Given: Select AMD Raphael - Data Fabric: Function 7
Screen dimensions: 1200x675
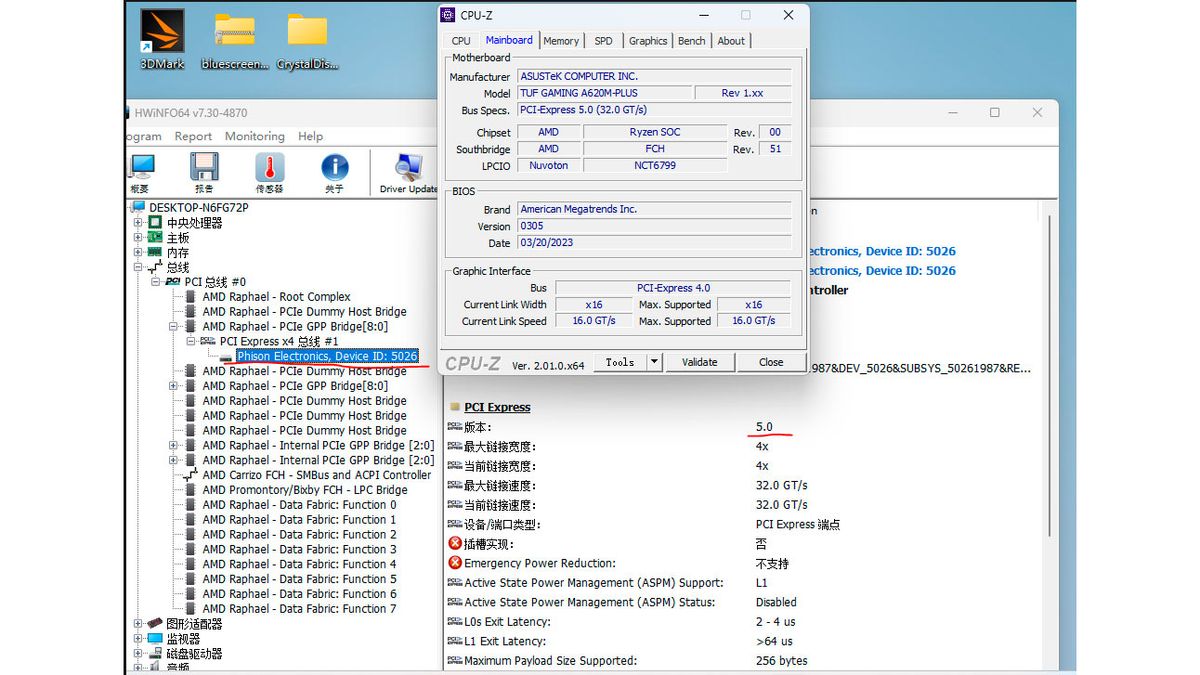Looking at the screenshot, I should (x=299, y=609).
